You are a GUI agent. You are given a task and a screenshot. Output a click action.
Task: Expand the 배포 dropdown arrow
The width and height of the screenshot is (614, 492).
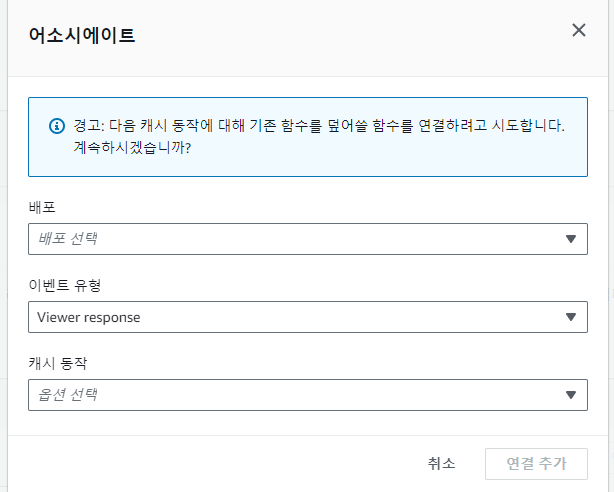pyautogui.click(x=571, y=239)
